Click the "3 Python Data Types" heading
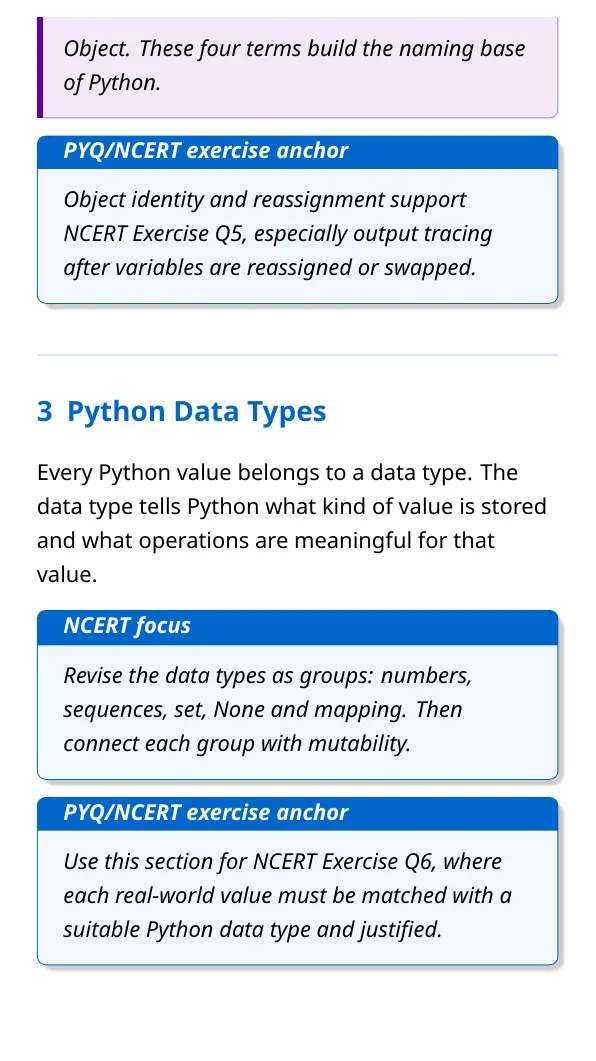 [181, 411]
